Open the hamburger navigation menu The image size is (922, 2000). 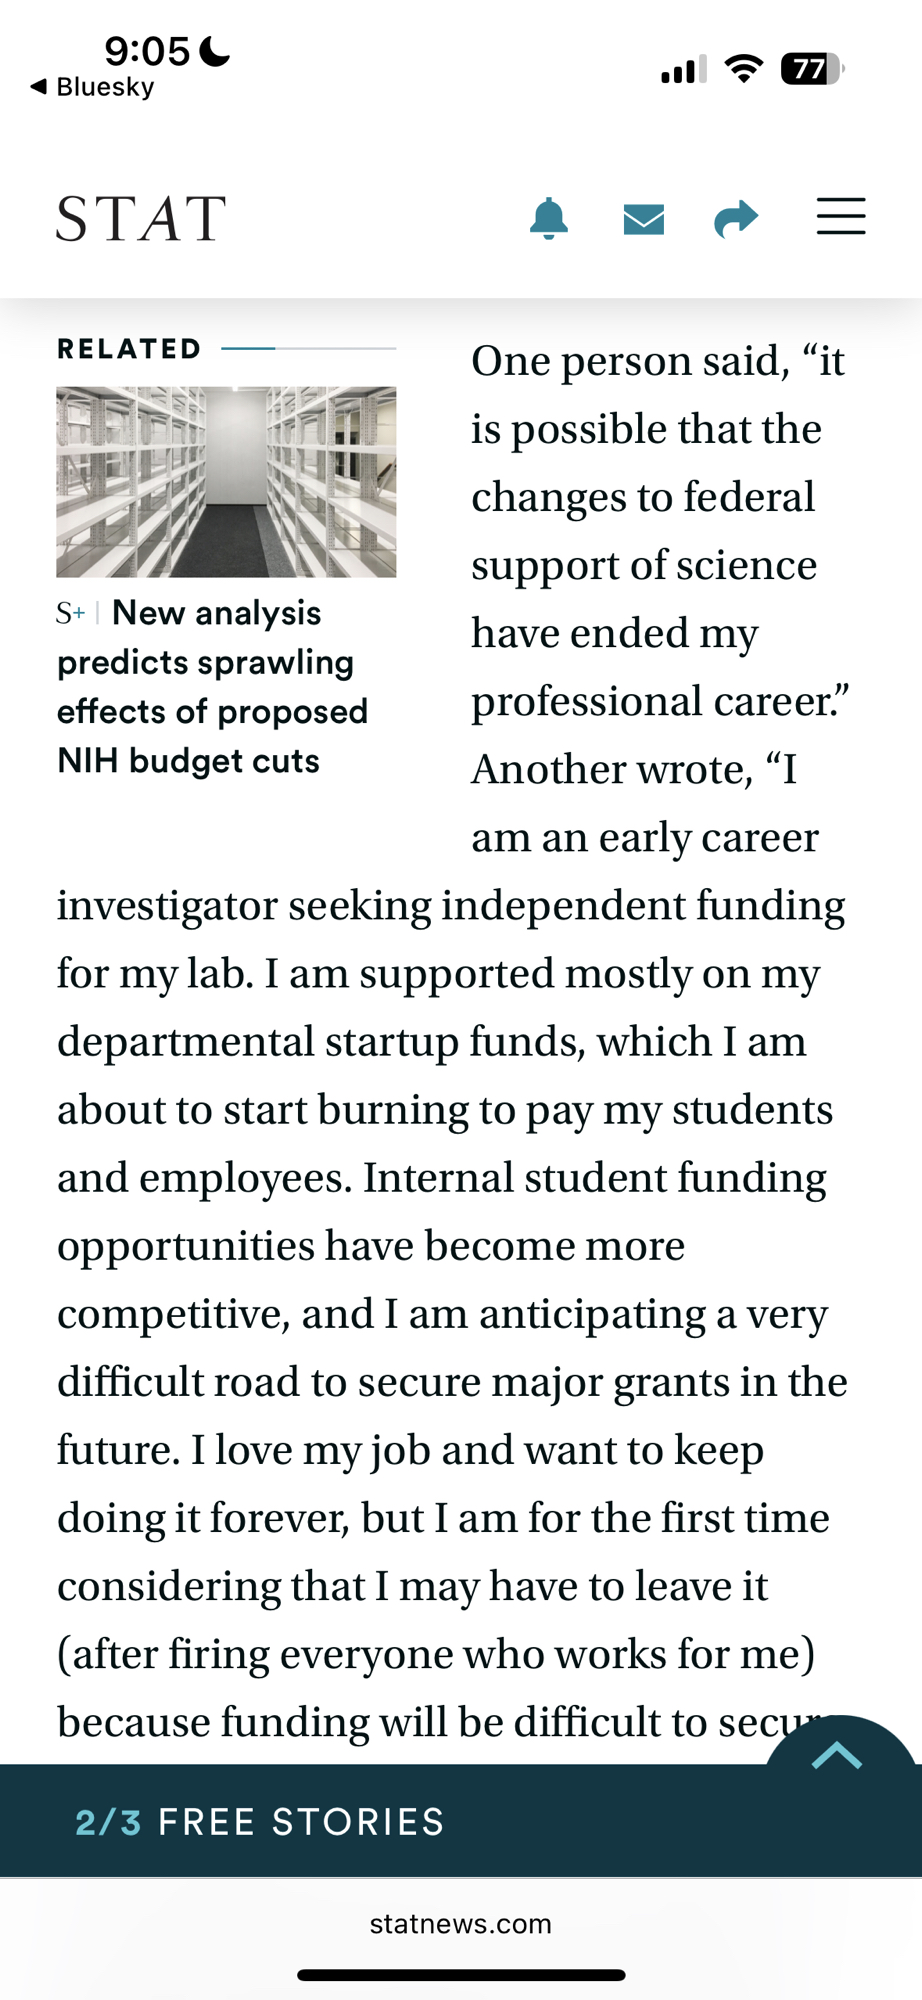(840, 216)
